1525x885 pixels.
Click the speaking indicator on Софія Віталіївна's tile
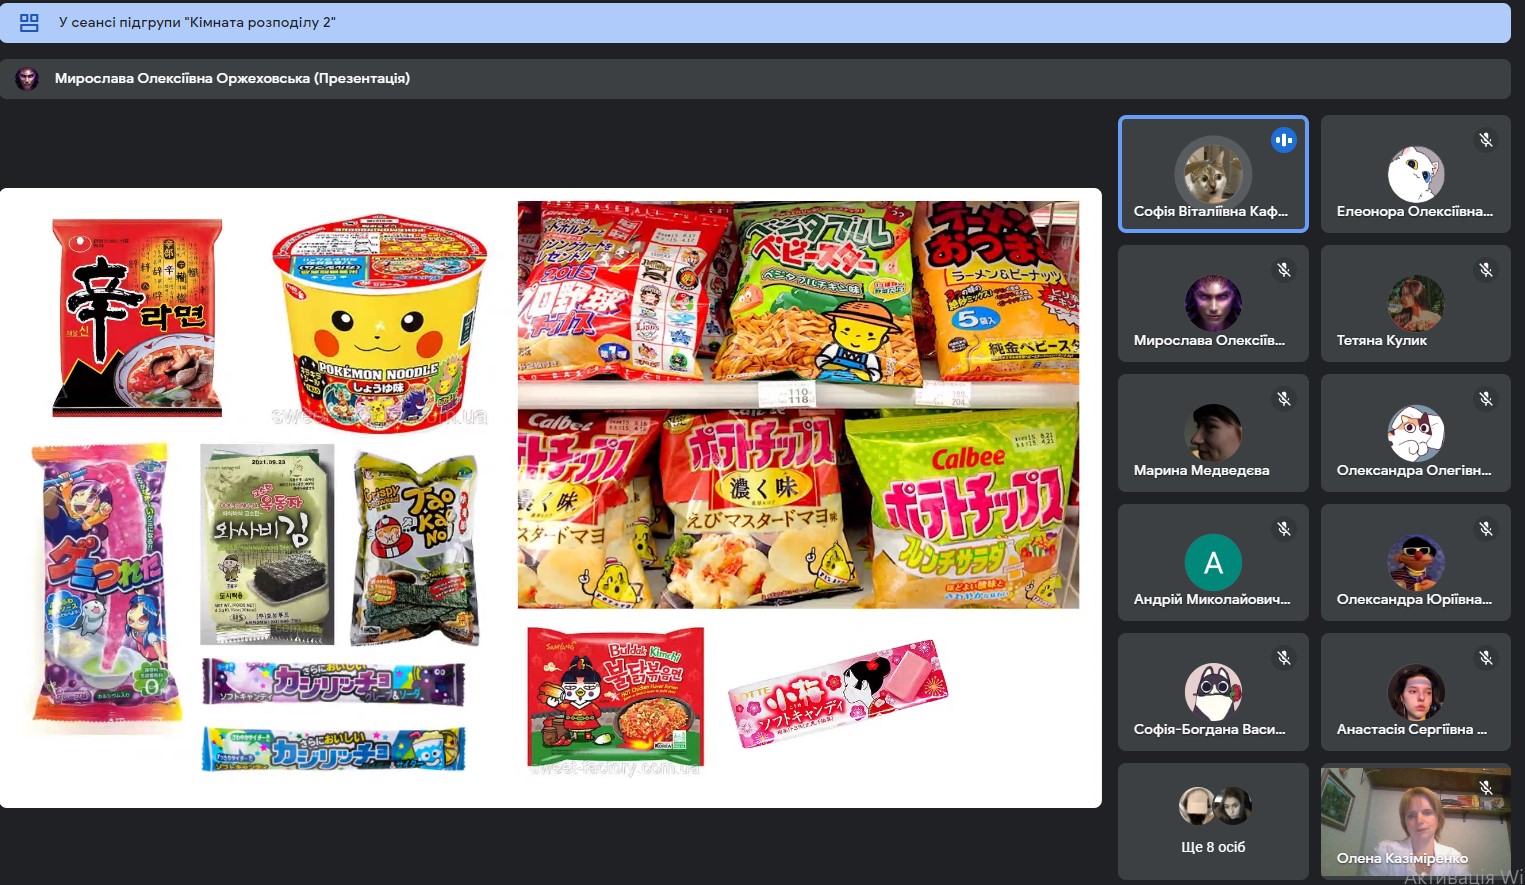point(1283,140)
